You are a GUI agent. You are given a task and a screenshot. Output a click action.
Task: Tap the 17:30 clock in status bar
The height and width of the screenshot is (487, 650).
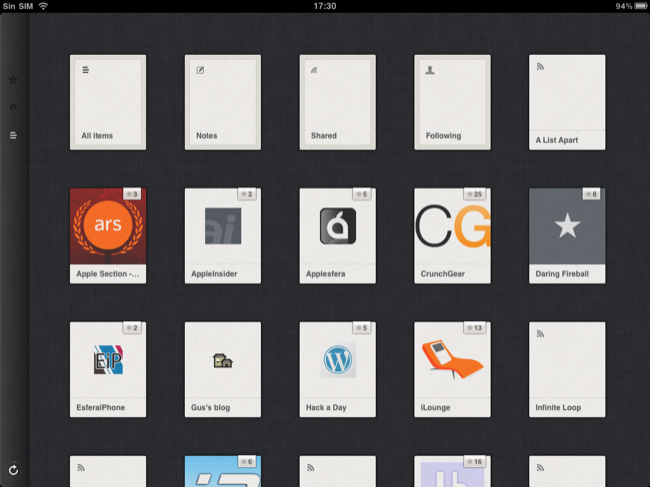tap(325, 6)
